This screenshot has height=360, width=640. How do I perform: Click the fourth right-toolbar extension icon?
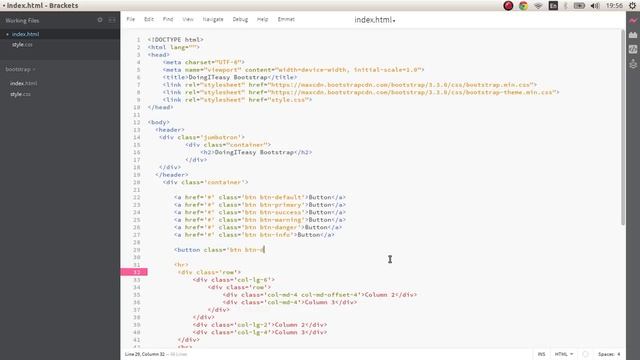[x=633, y=64]
